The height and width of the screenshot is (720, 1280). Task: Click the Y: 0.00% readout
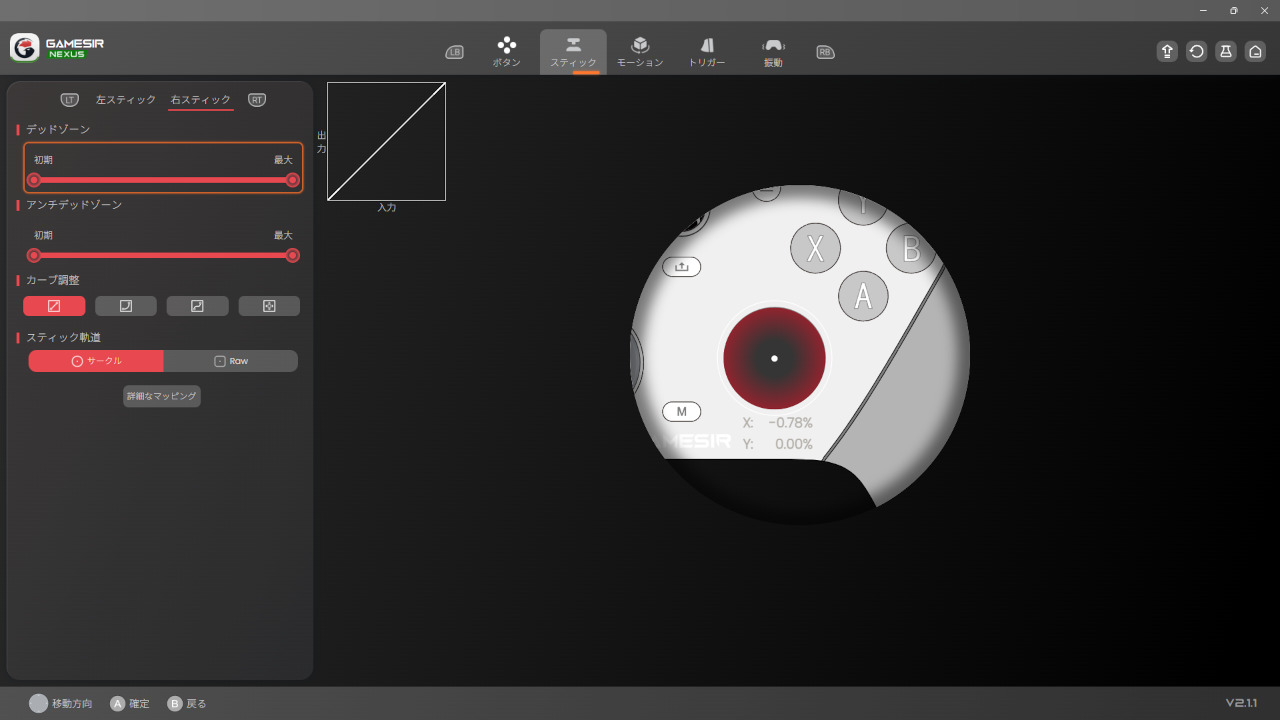click(x=778, y=444)
